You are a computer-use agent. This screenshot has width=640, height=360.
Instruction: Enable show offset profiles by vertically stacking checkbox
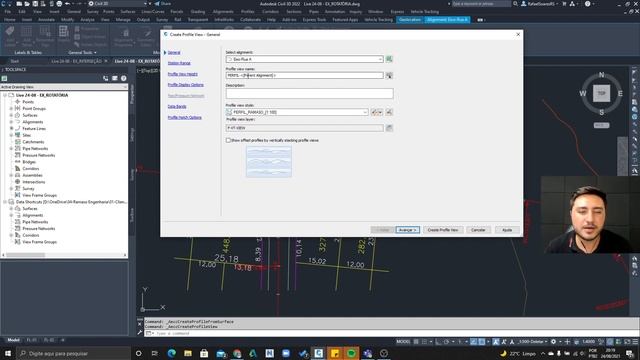(229, 140)
